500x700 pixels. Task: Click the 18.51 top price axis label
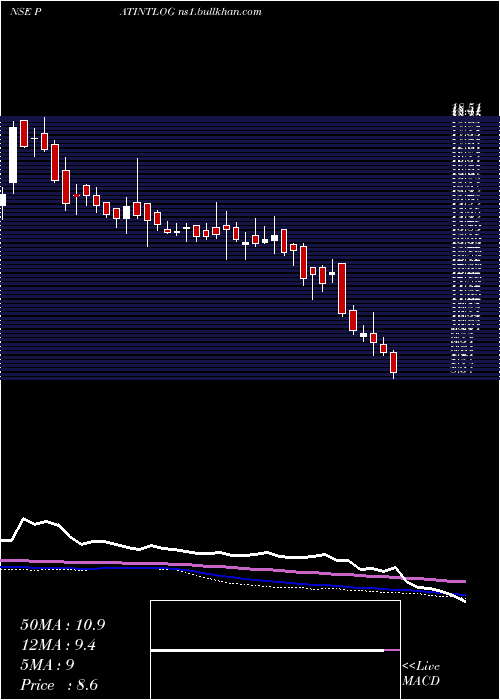click(x=467, y=109)
